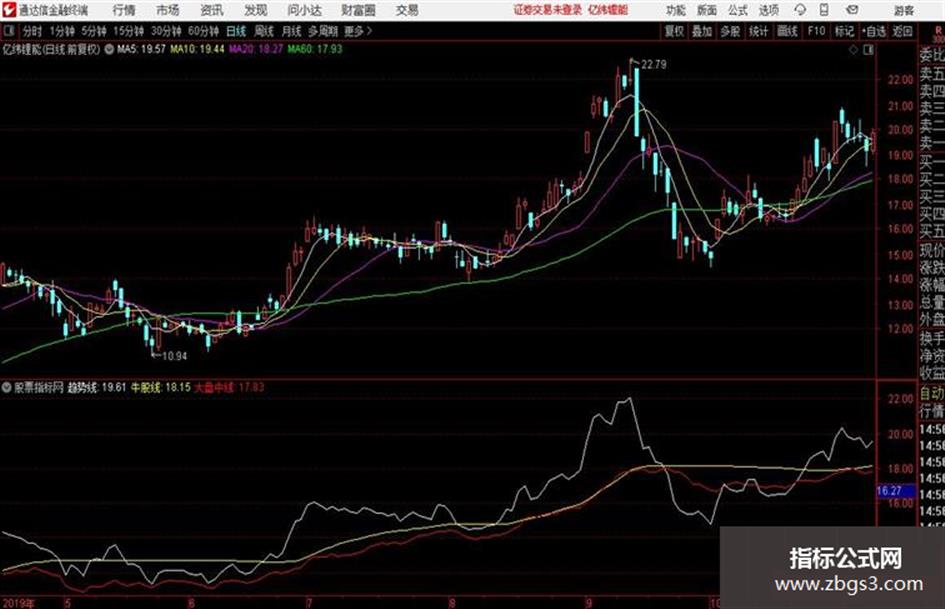Click the diamond icon above price axis
Image resolution: width=945 pixels, height=609 pixels.
point(853,50)
